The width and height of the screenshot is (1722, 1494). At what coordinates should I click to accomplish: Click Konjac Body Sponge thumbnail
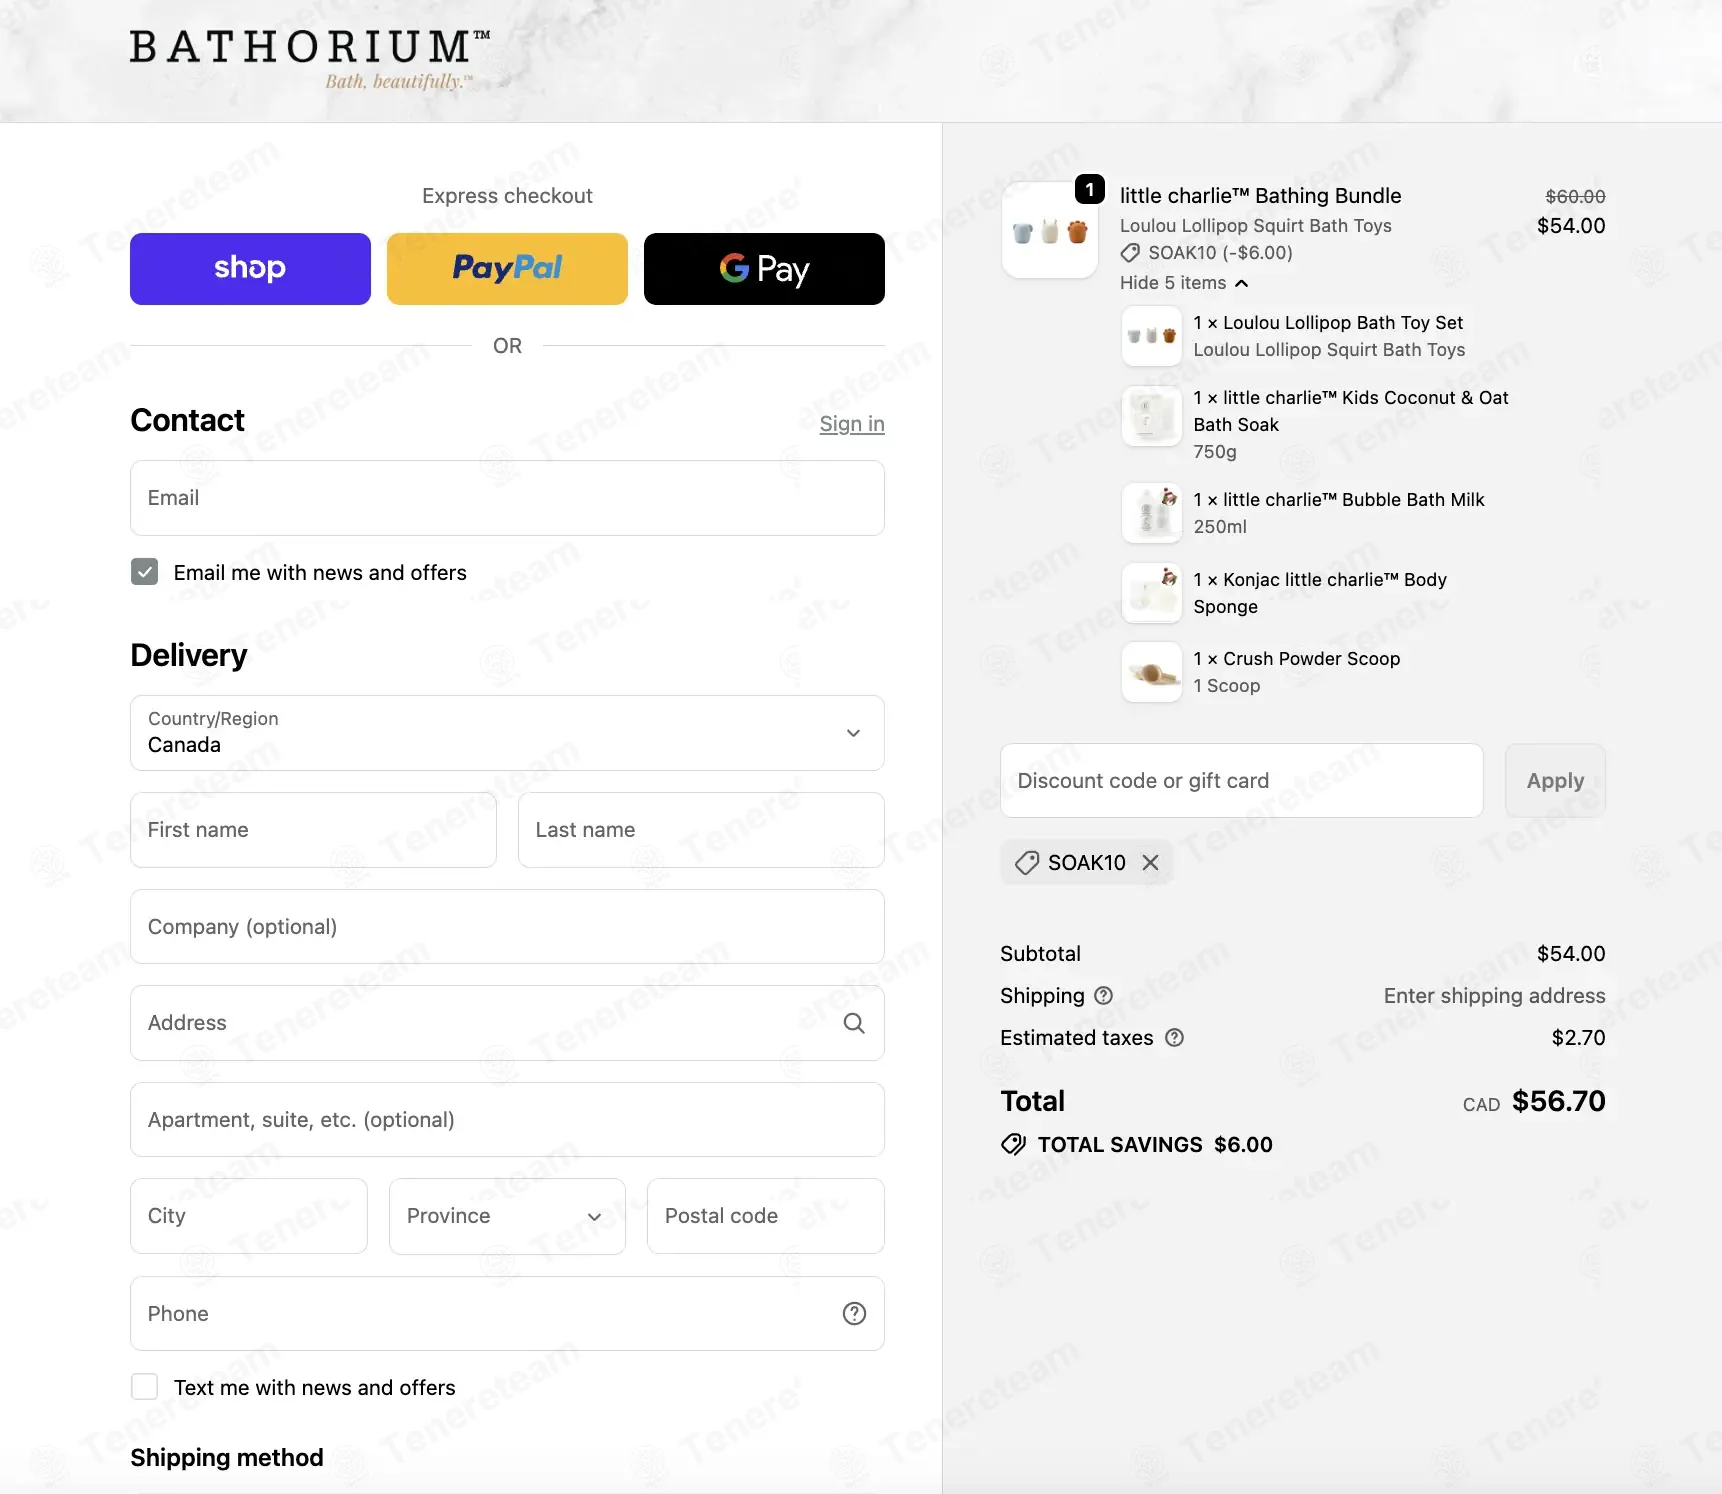click(1152, 593)
